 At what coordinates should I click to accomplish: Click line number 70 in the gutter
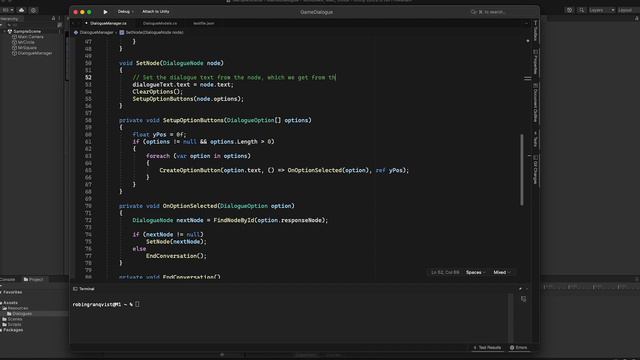click(88, 206)
